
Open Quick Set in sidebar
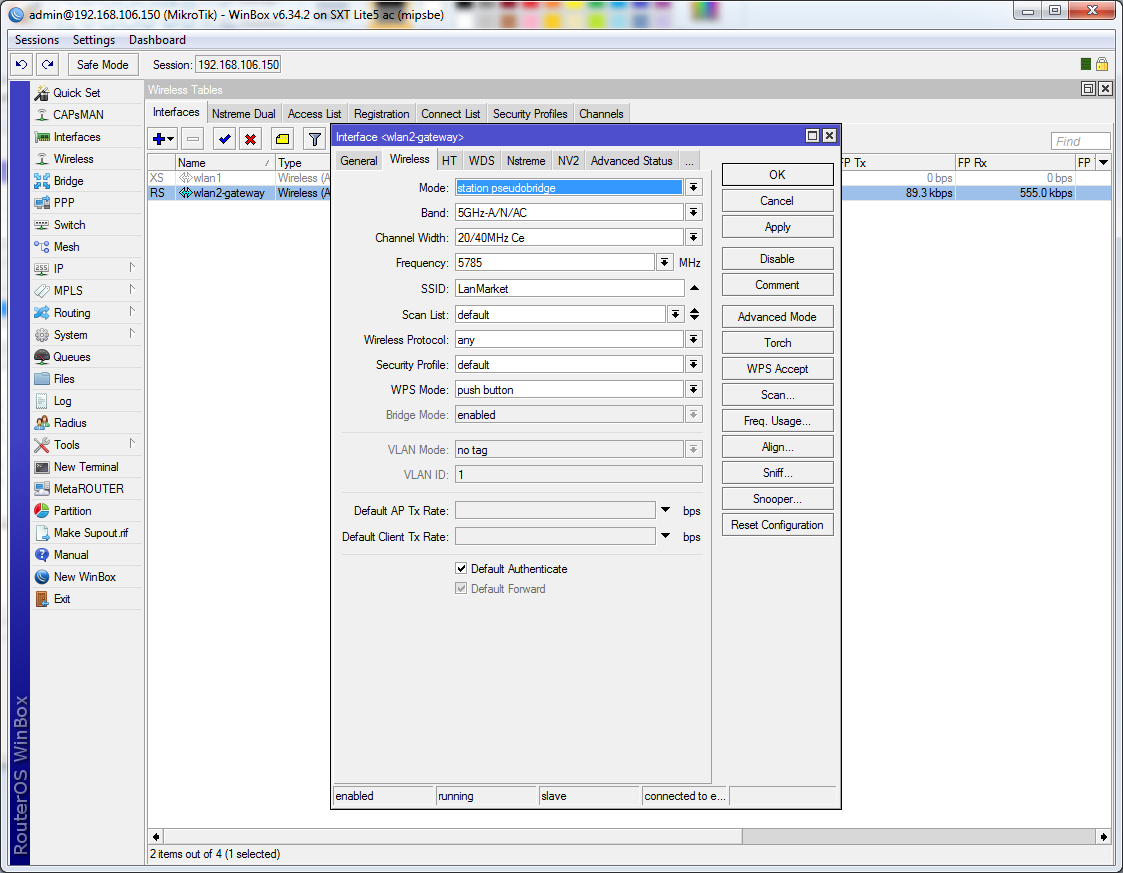tap(76, 93)
